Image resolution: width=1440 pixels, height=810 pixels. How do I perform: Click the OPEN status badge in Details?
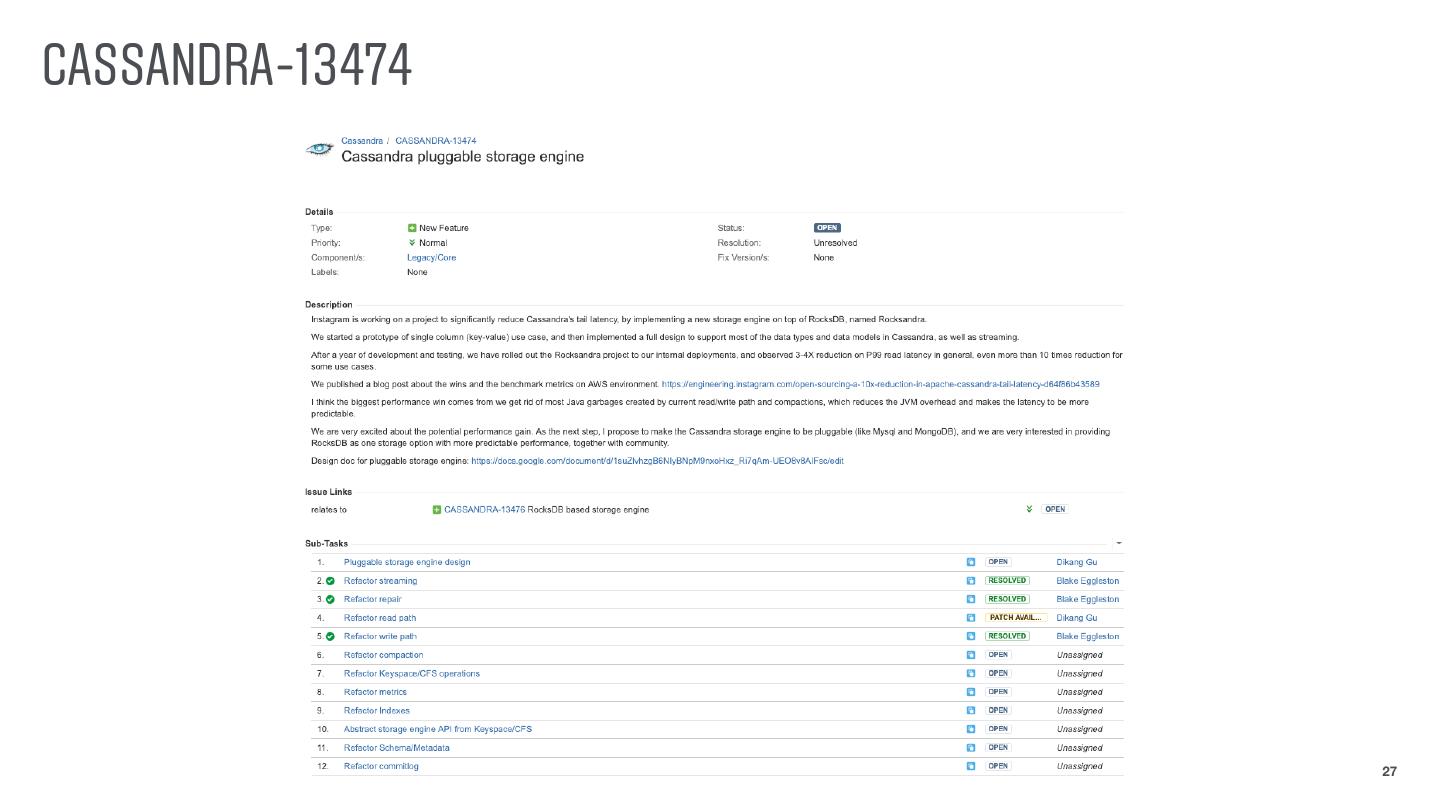point(827,228)
